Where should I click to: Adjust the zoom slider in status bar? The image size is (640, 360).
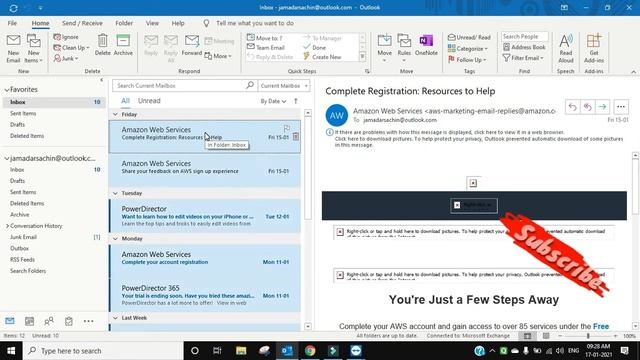(x=588, y=336)
